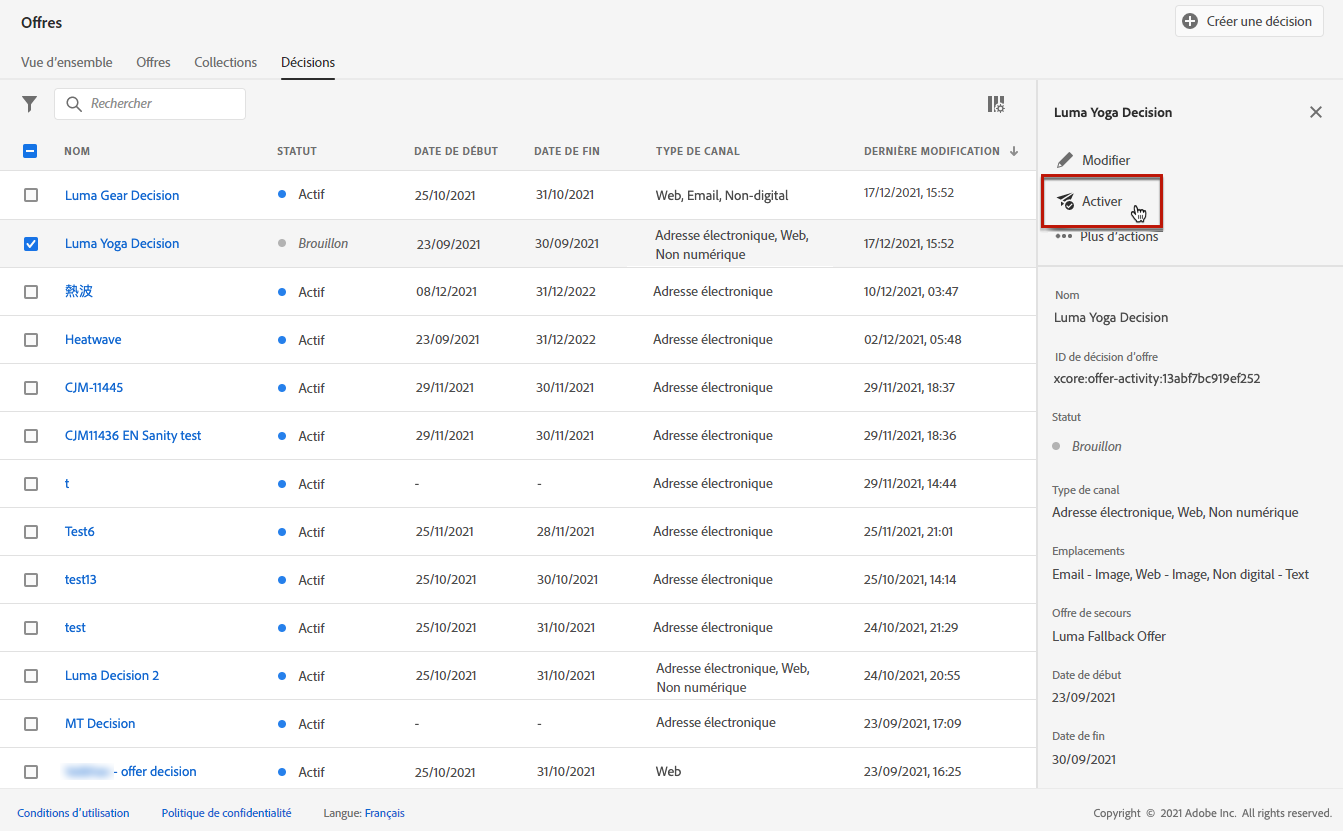
Task: Click the Luma Fallback Offer value
Action: point(1109,636)
